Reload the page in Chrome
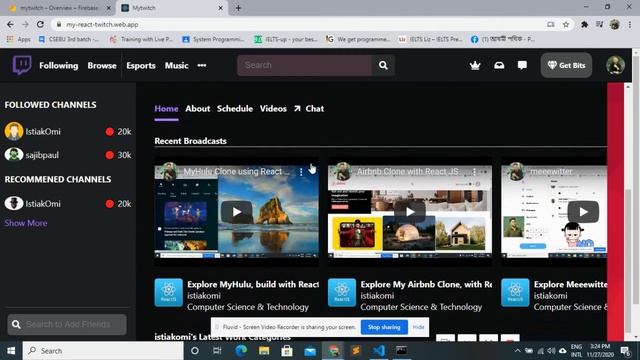Viewport: 640px width, 360px height. (x=40, y=24)
